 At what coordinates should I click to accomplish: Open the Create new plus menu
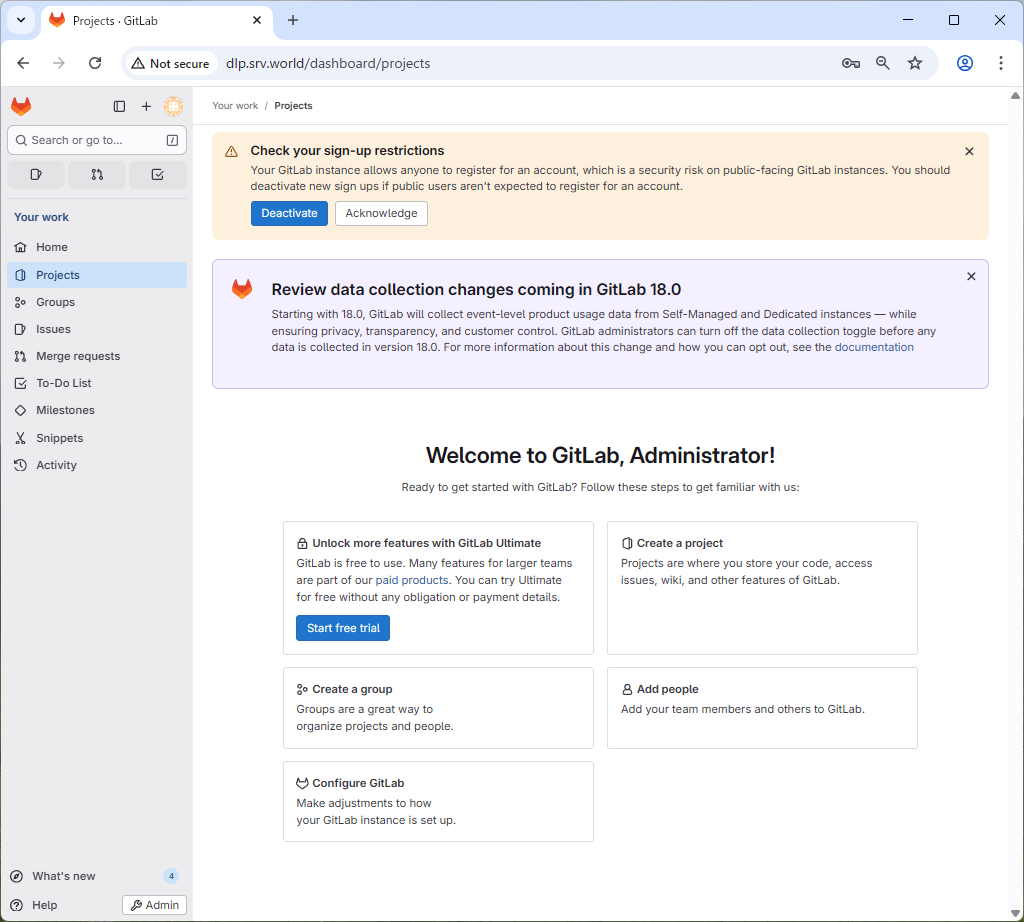pos(146,106)
